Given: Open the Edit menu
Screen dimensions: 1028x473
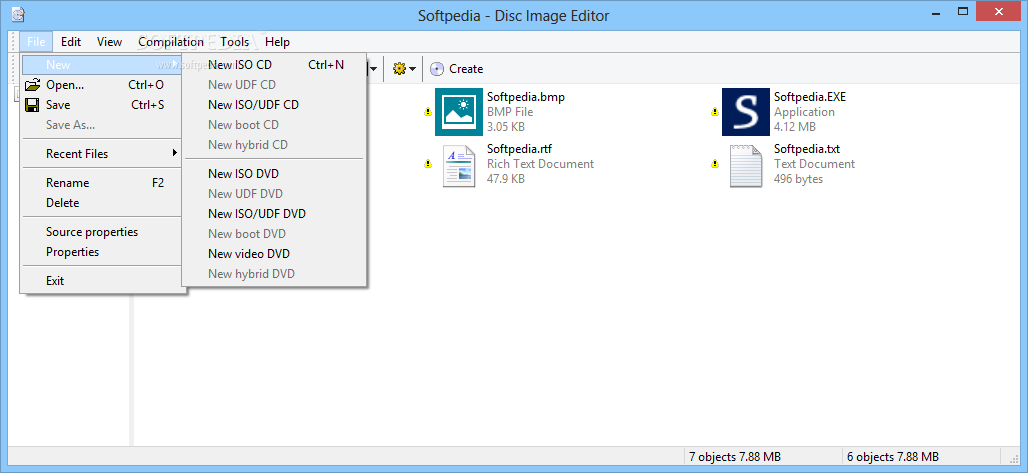Looking at the screenshot, I should click(71, 42).
